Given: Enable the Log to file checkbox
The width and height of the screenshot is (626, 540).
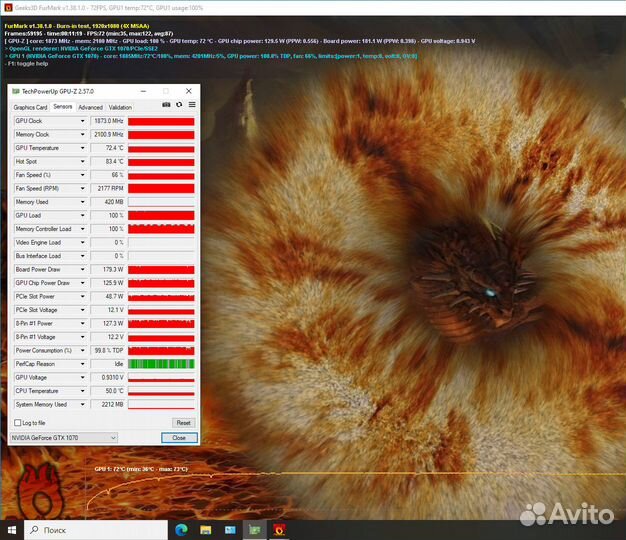Looking at the screenshot, I should 18,423.
